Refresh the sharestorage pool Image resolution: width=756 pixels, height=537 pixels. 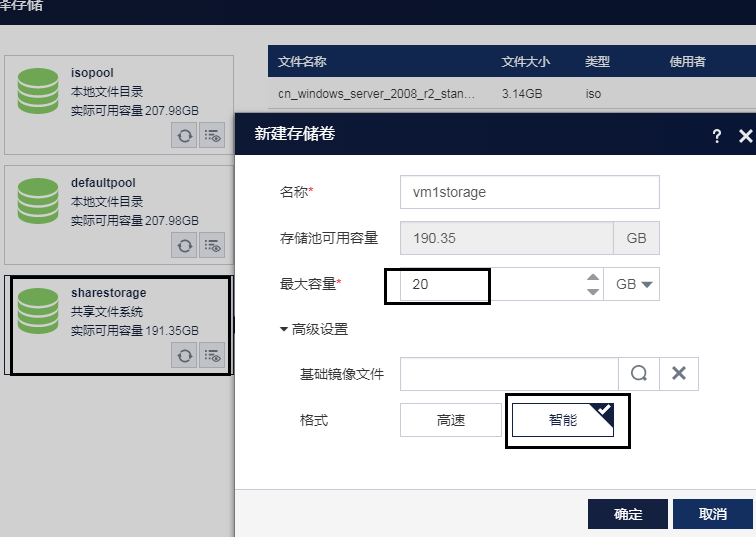coord(184,356)
